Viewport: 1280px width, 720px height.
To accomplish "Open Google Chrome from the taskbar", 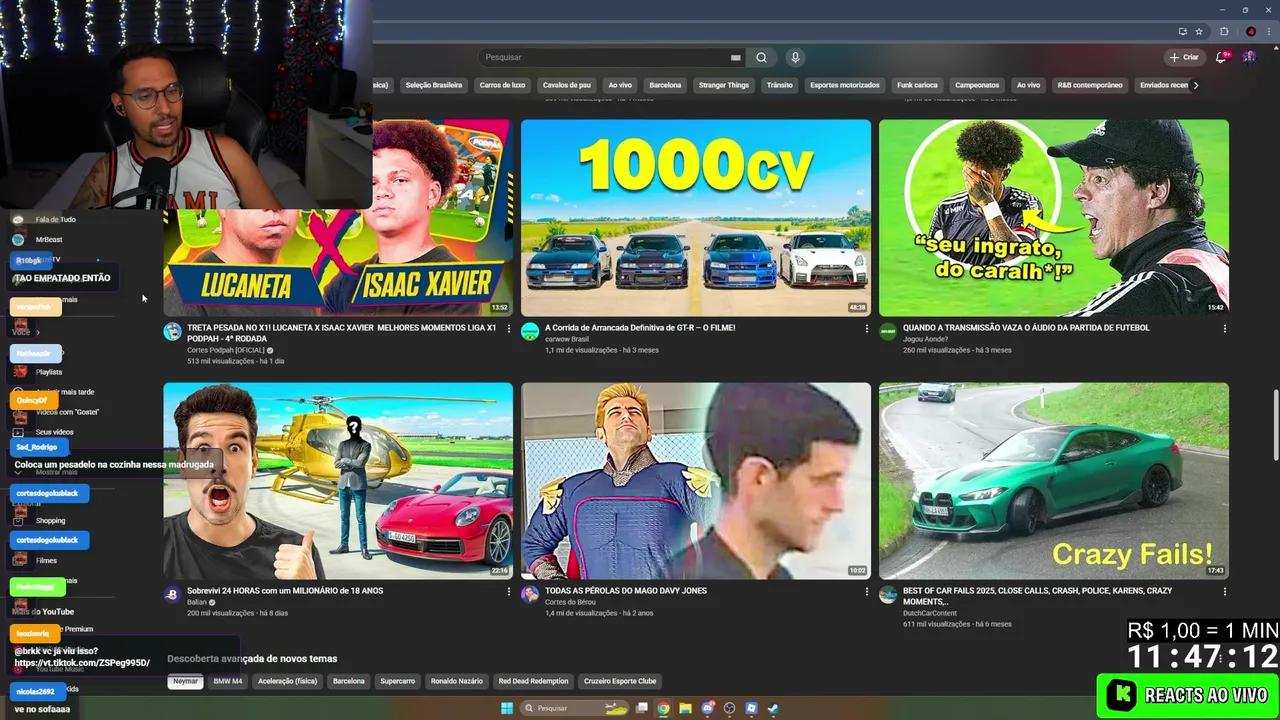I will [663, 708].
